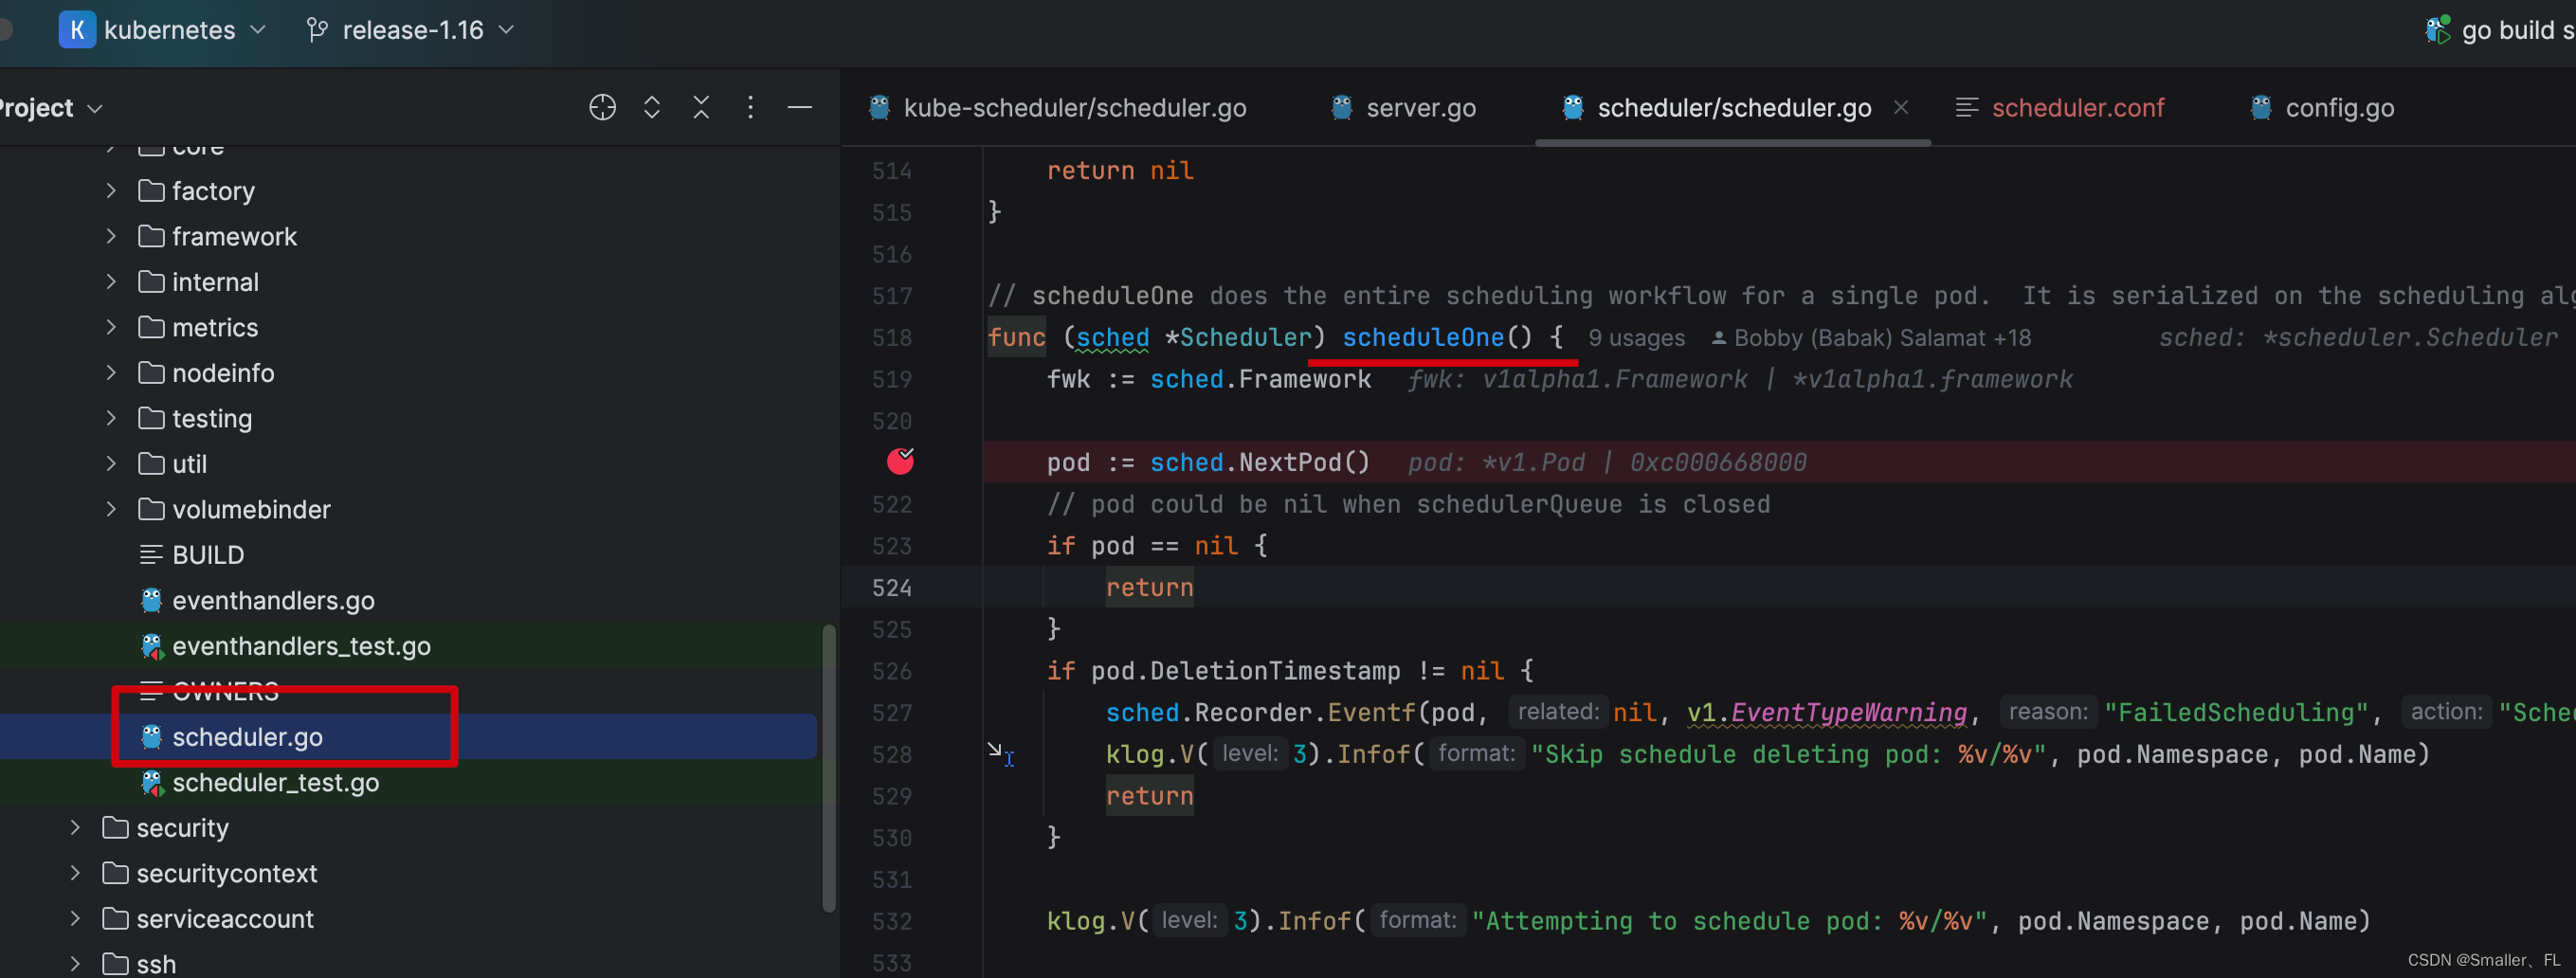Expand the volumebinder folder
Screen dimensions: 2576x978
111,509
